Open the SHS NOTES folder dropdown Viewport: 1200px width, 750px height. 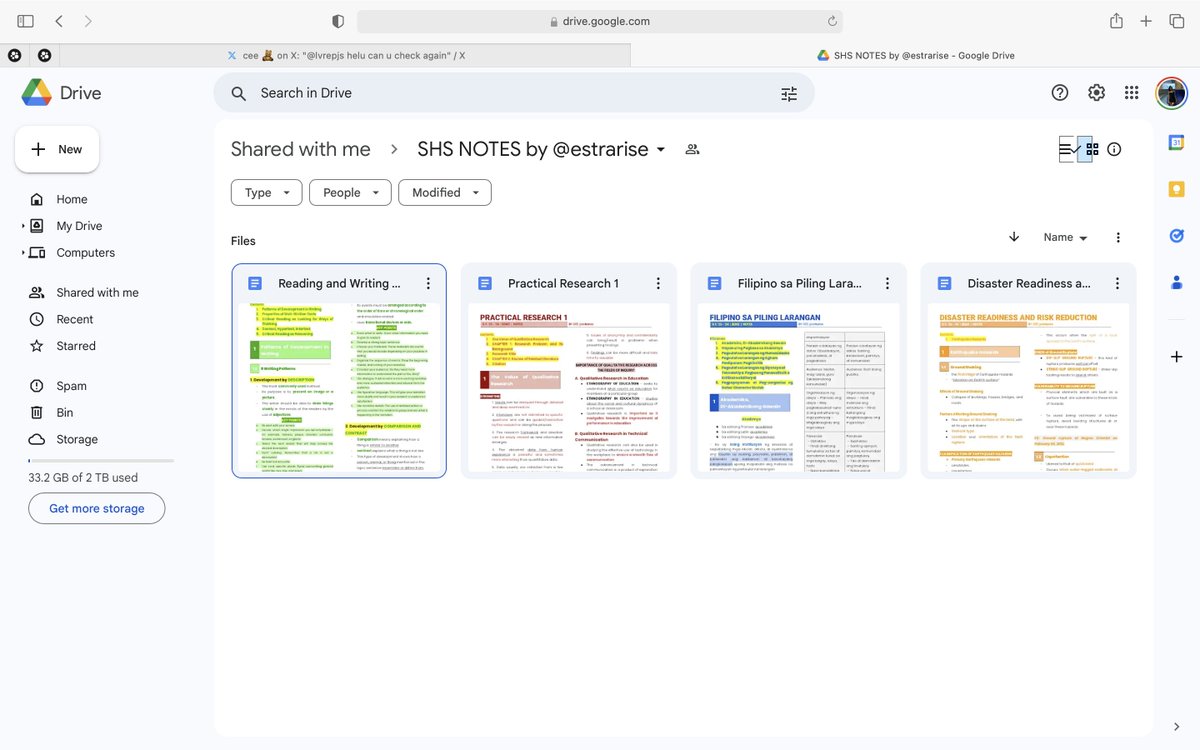pyautogui.click(x=542, y=149)
